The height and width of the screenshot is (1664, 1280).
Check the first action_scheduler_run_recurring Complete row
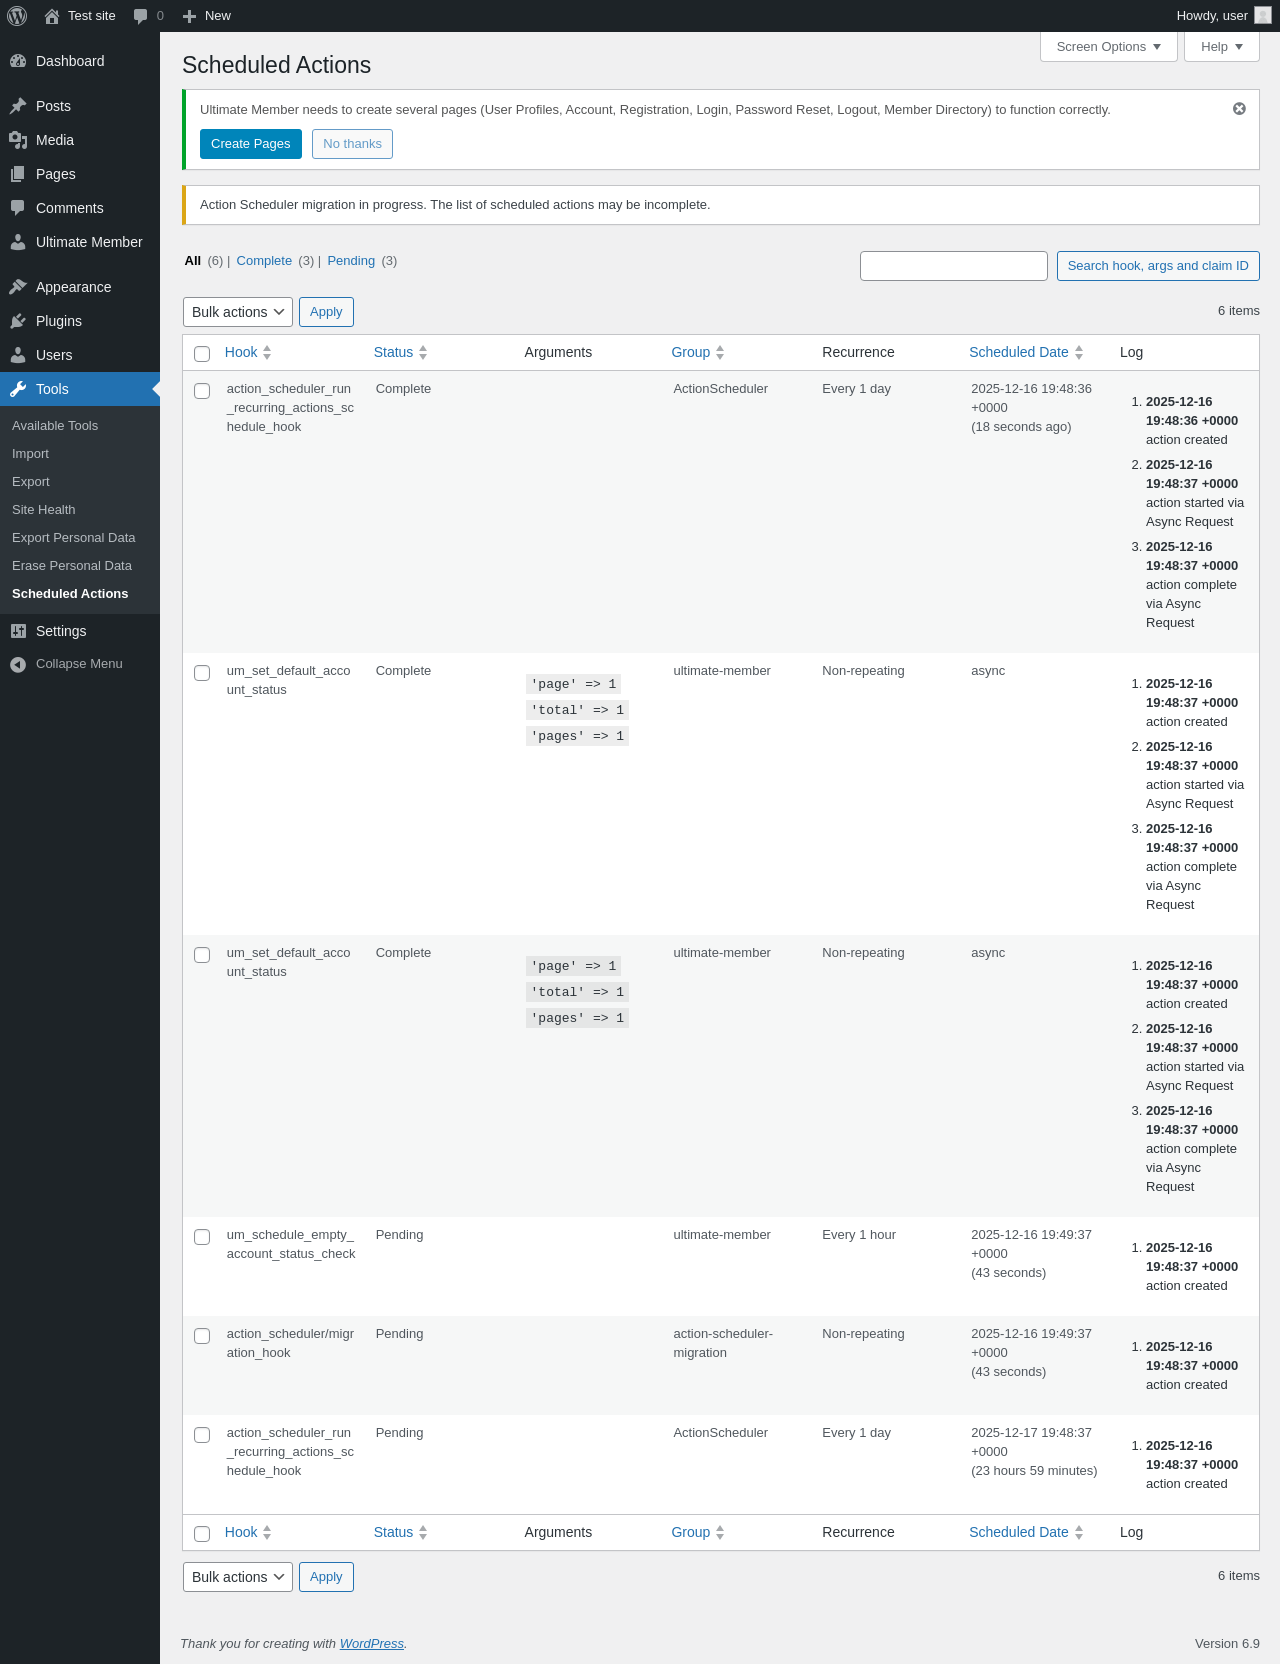click(x=202, y=391)
